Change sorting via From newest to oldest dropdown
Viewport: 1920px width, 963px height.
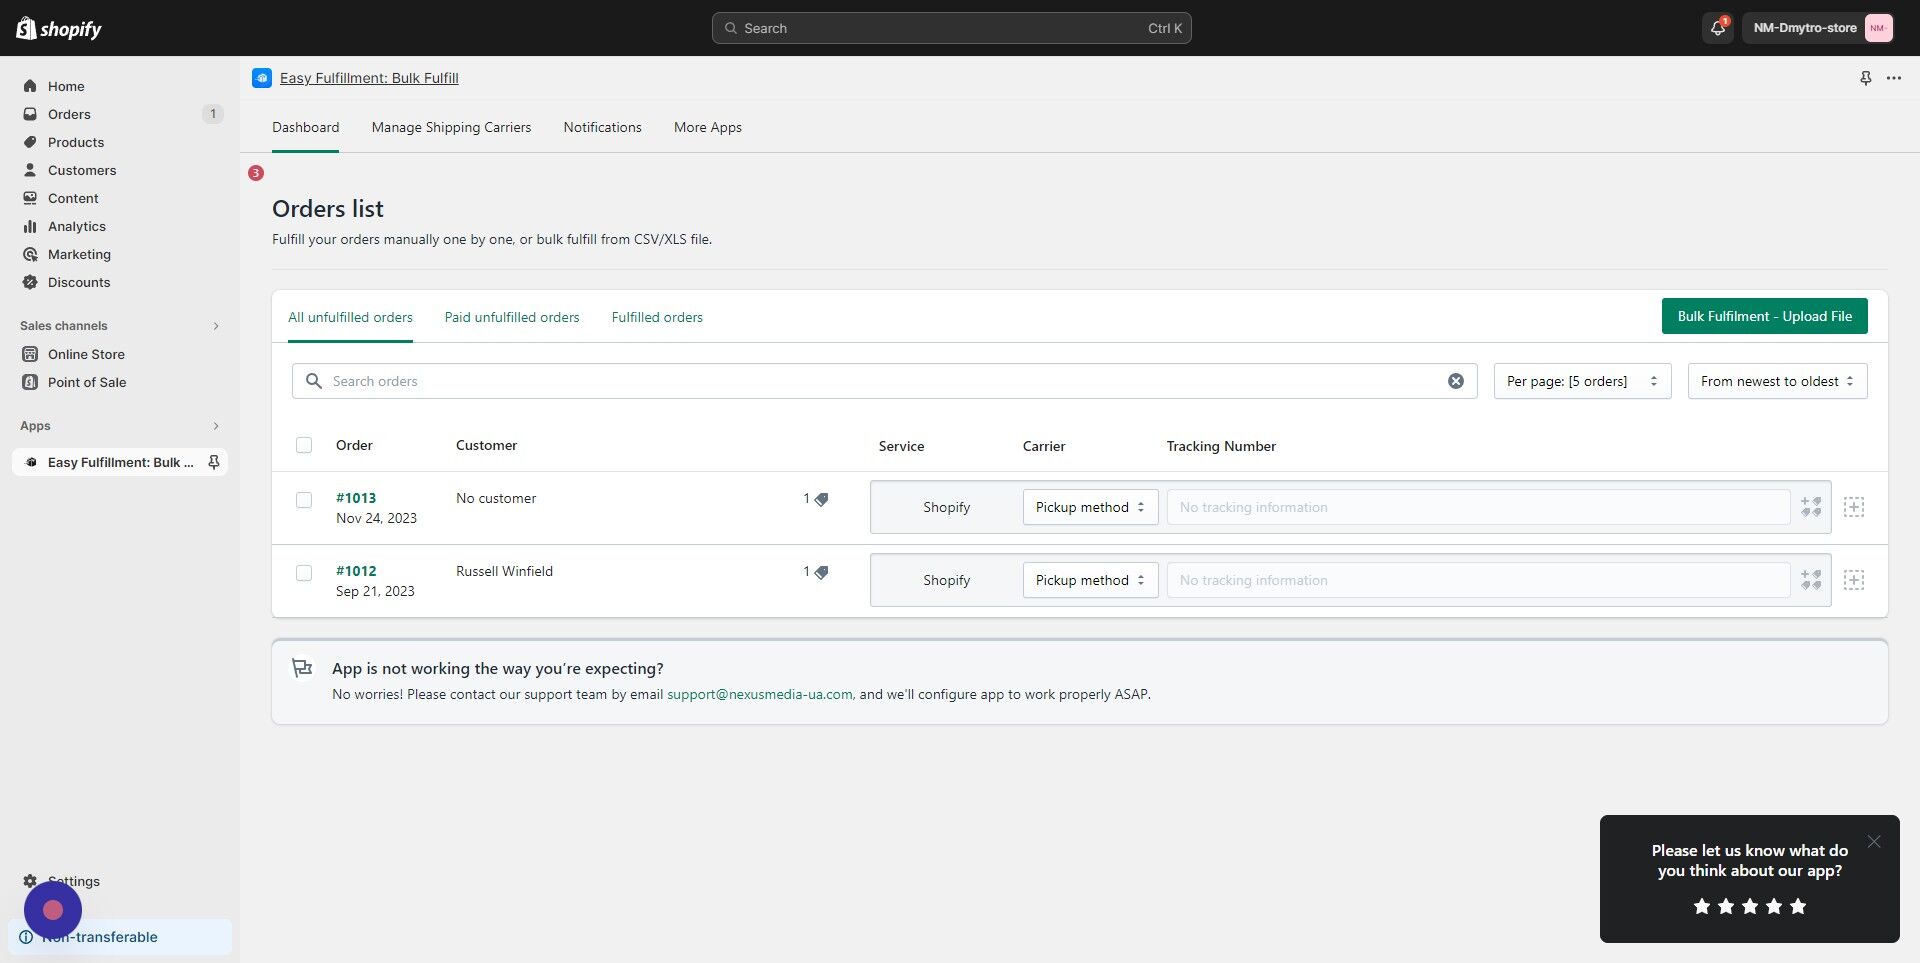1776,381
